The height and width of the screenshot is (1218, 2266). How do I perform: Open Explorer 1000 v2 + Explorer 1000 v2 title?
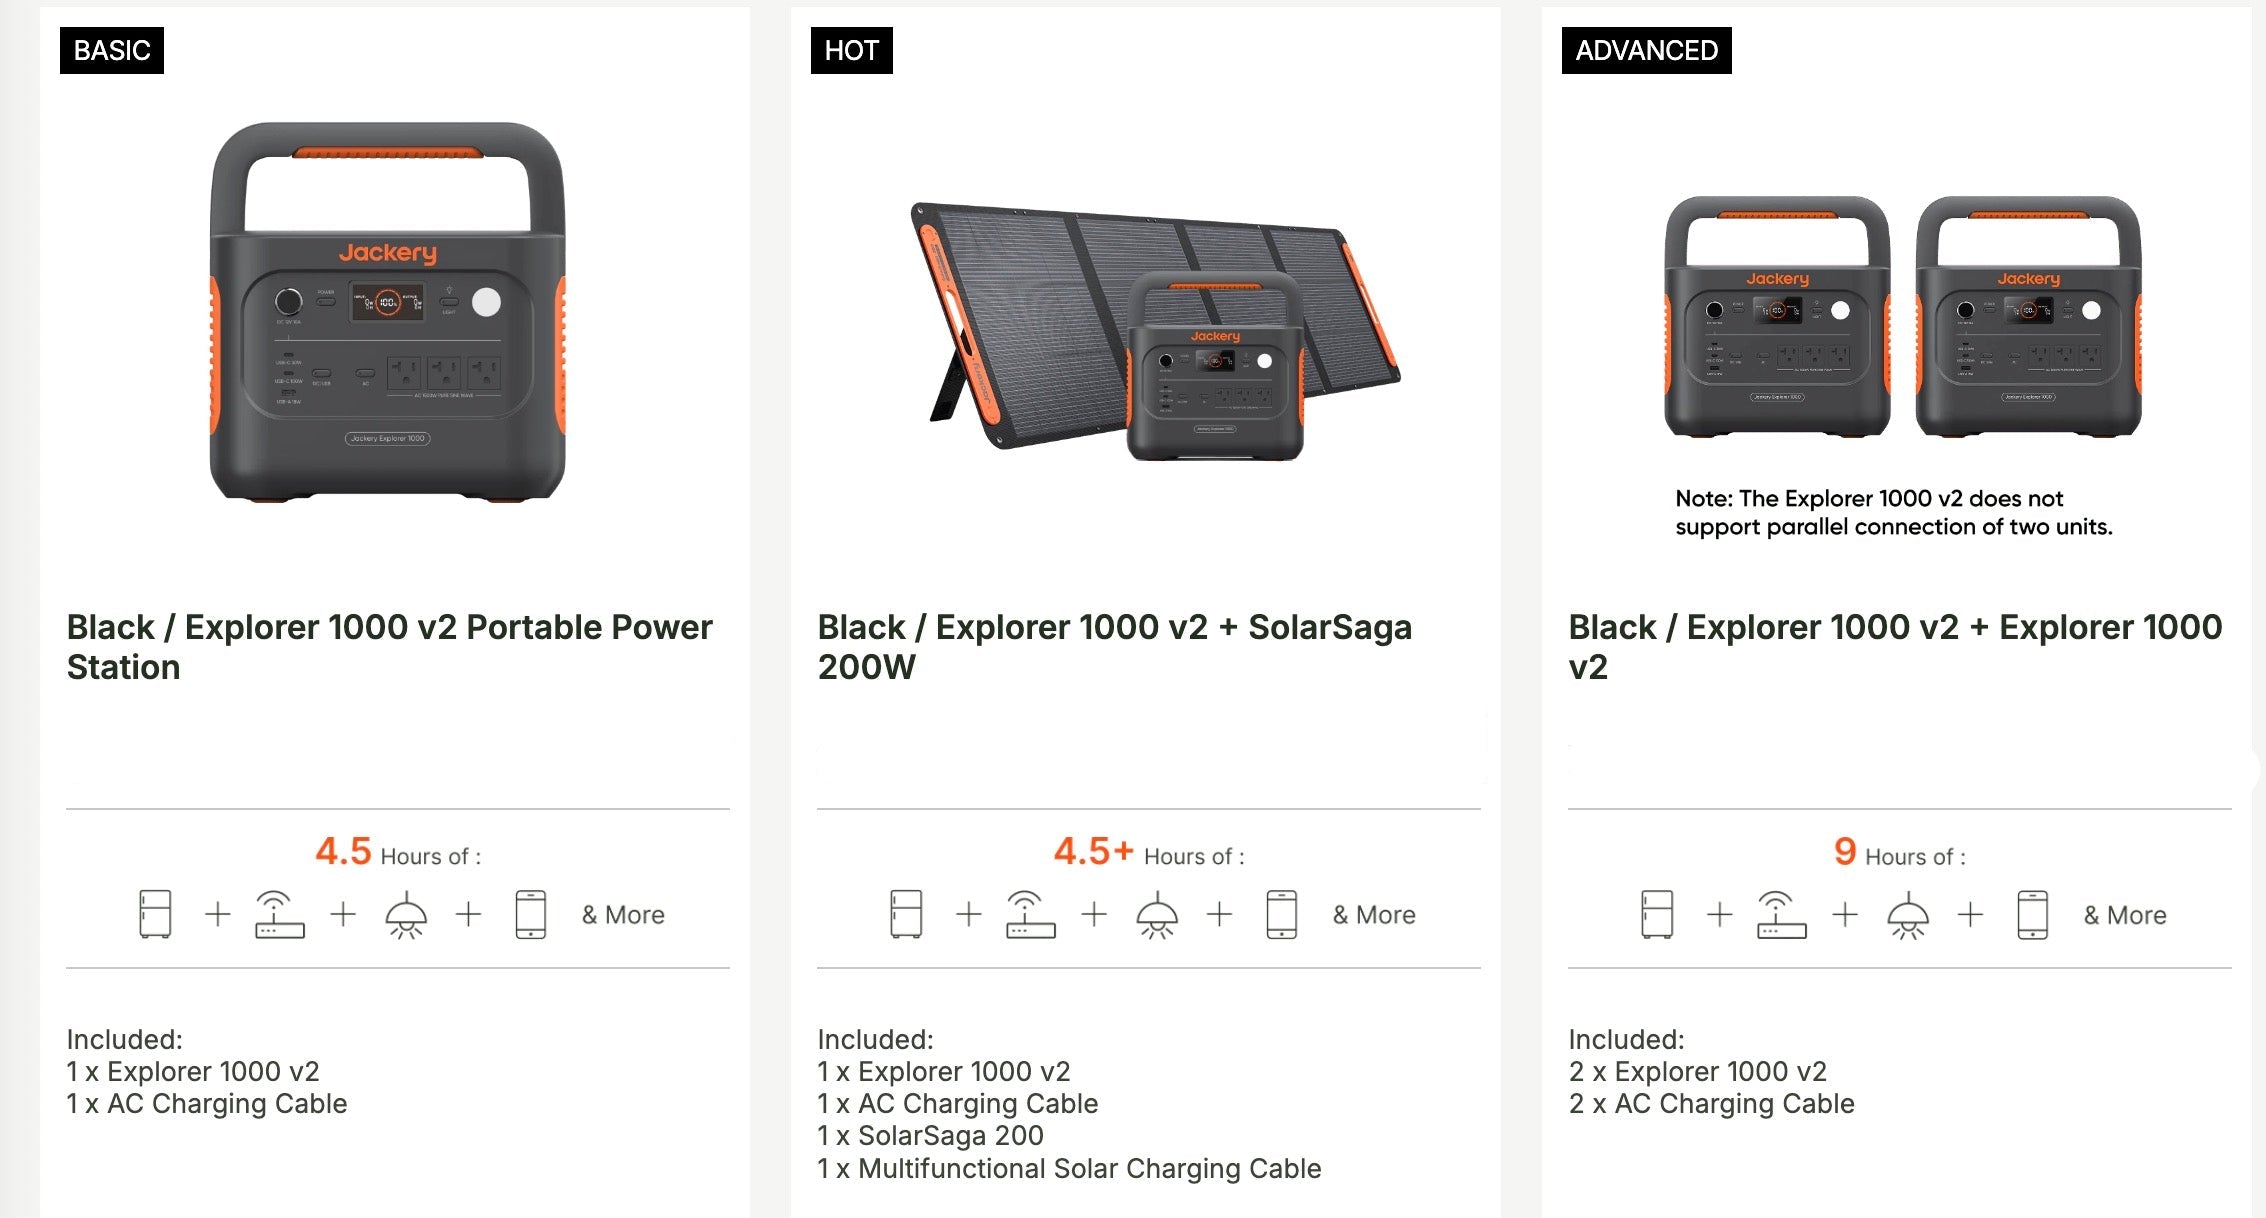tap(1895, 647)
